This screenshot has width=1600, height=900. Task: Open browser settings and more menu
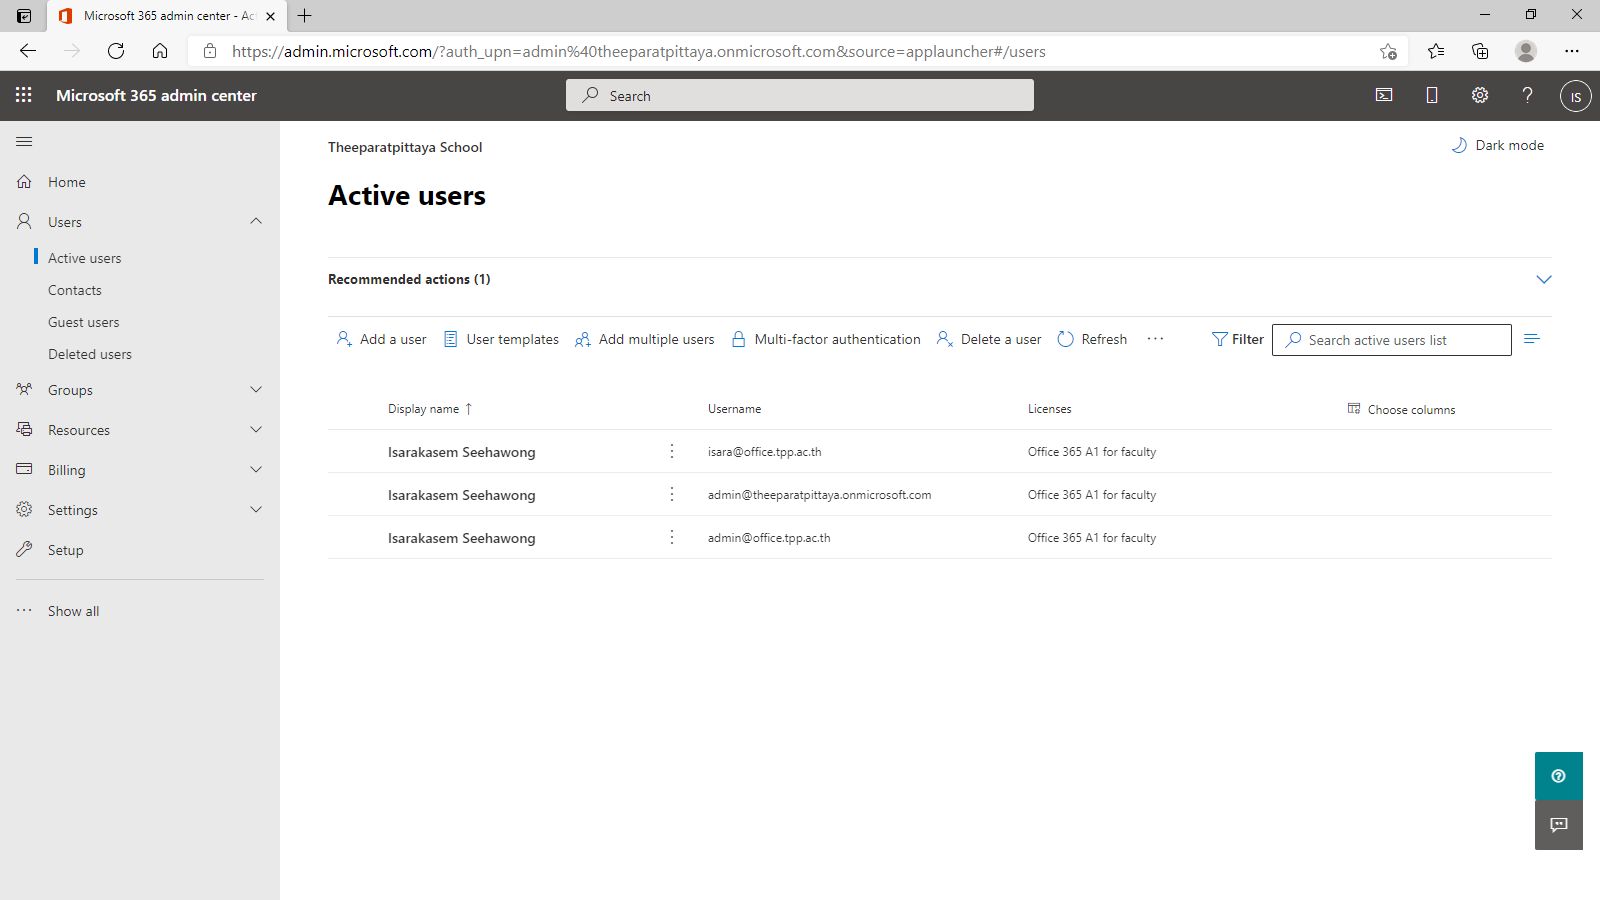[1572, 51]
